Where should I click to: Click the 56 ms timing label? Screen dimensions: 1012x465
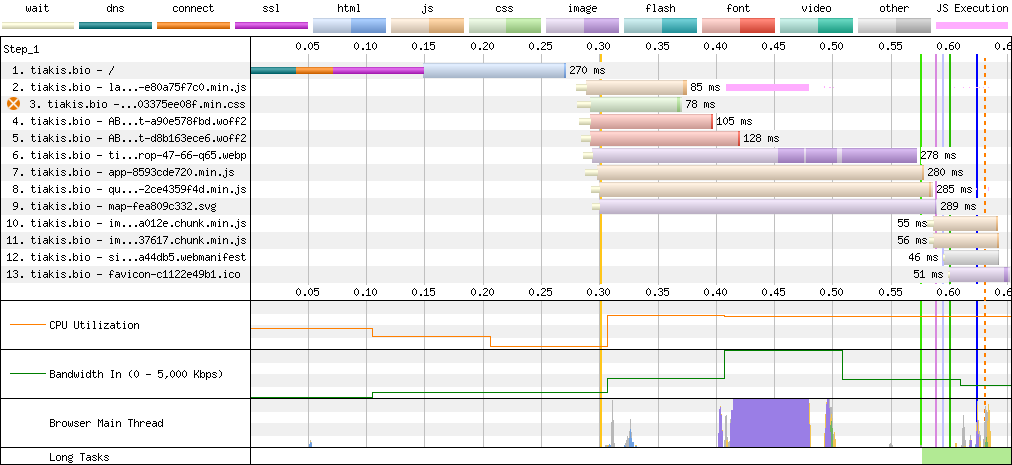tap(912, 240)
